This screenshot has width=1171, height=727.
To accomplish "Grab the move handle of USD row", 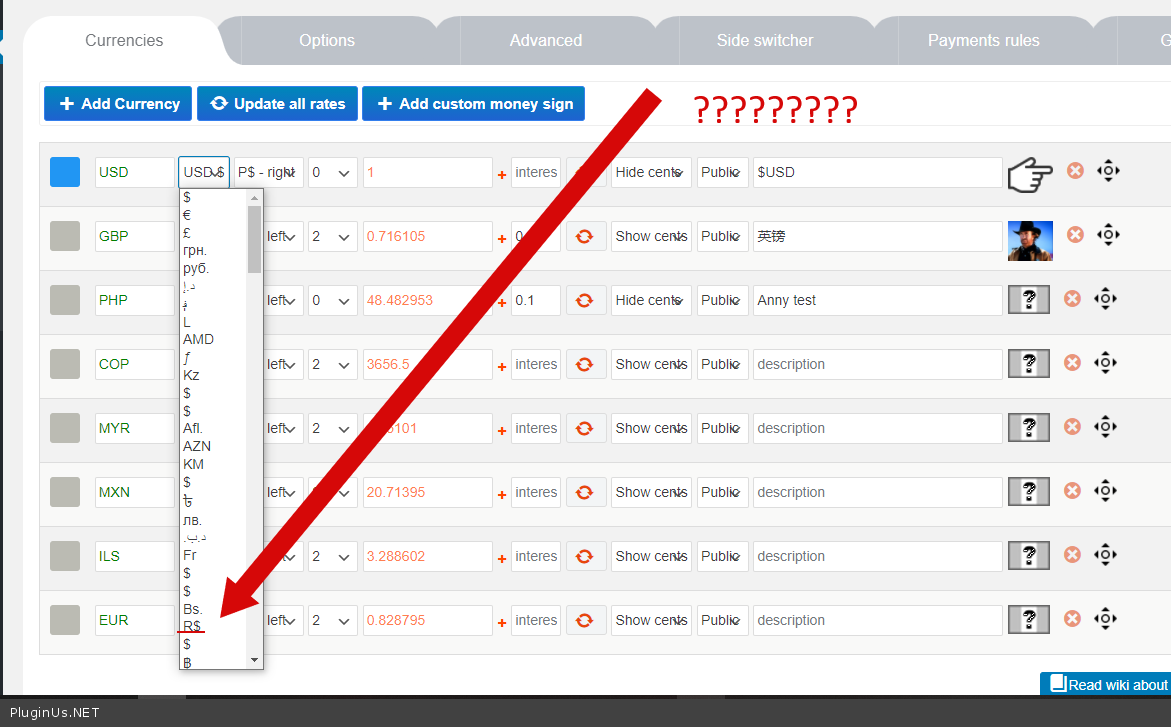I will click(1108, 170).
